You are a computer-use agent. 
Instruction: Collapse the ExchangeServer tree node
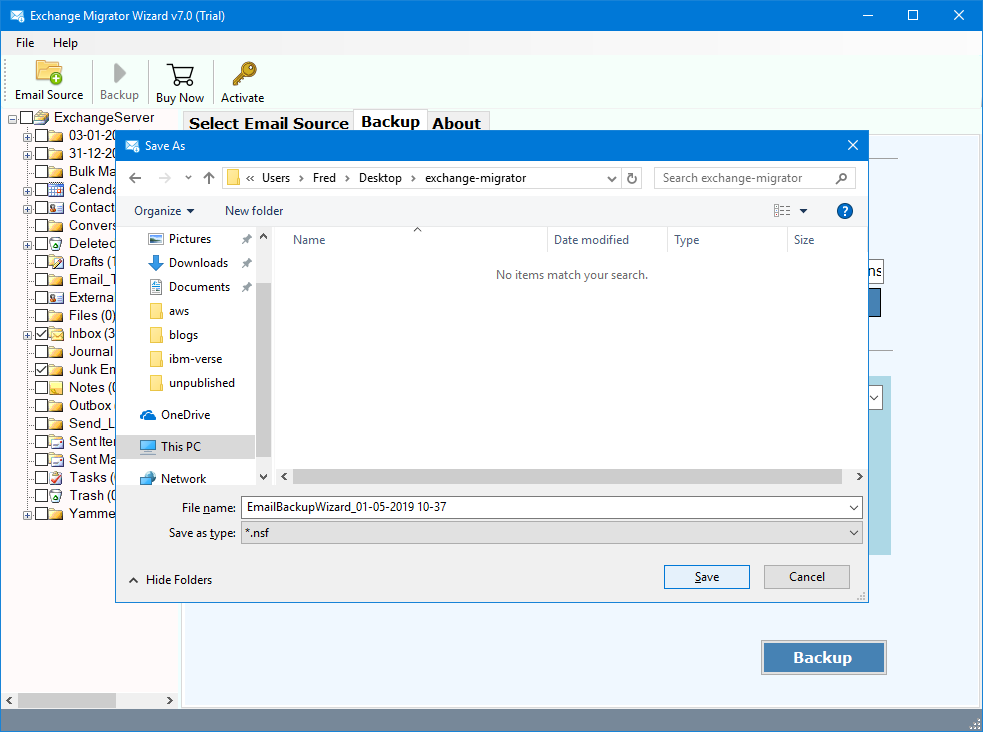[x=13, y=118]
